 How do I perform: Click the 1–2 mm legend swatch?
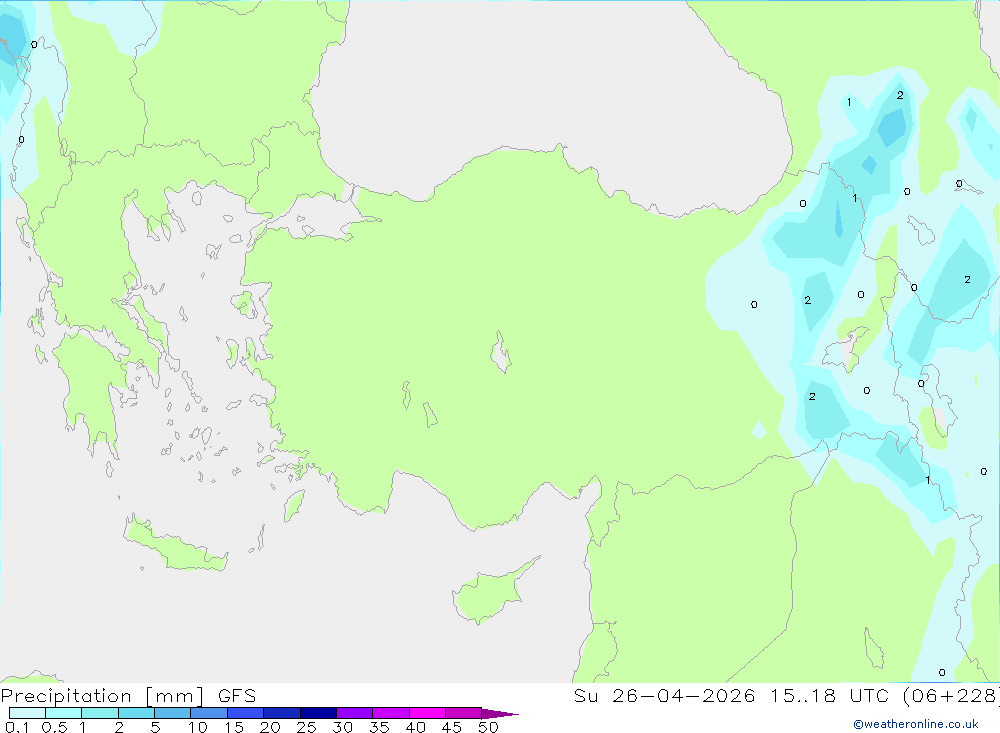(x=99, y=713)
